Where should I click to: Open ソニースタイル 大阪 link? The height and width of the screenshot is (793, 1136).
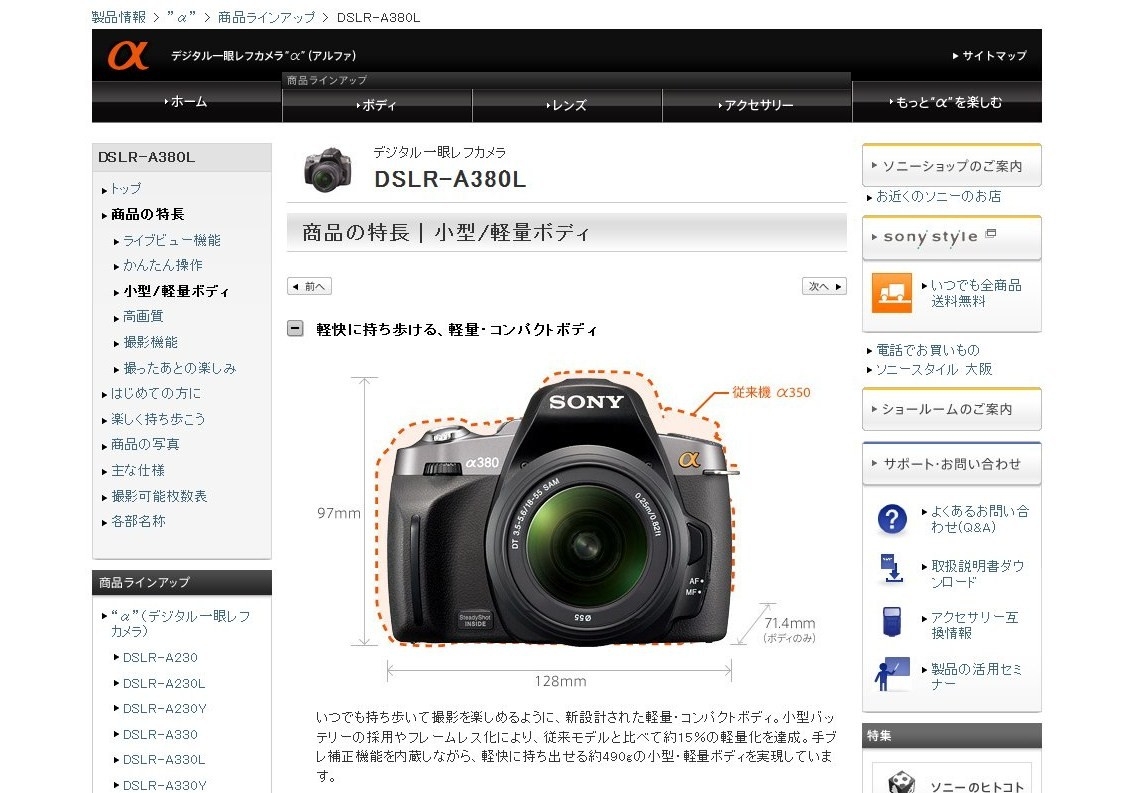click(x=933, y=369)
